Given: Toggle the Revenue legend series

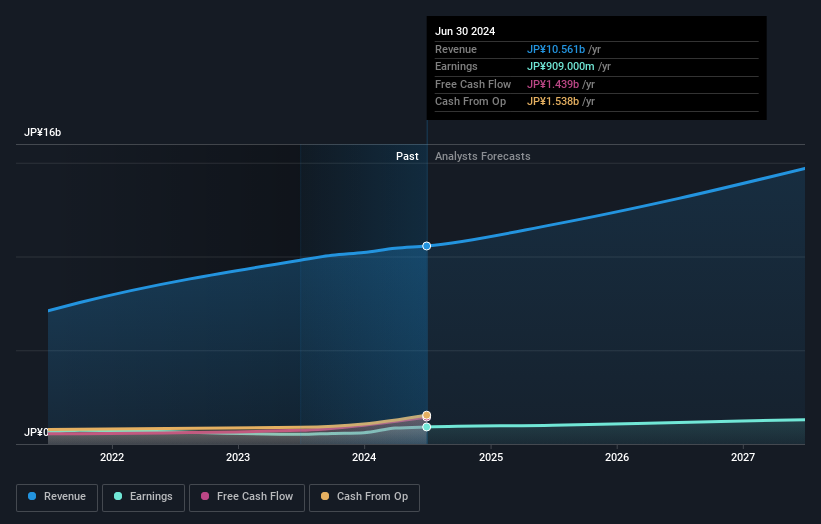Looking at the screenshot, I should click(57, 497).
